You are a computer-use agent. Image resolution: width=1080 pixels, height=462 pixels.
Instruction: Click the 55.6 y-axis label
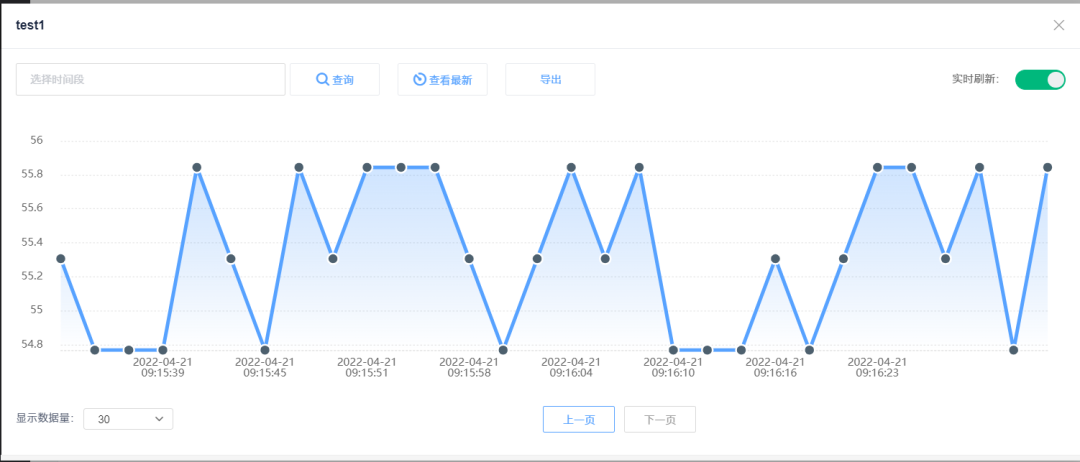32,208
